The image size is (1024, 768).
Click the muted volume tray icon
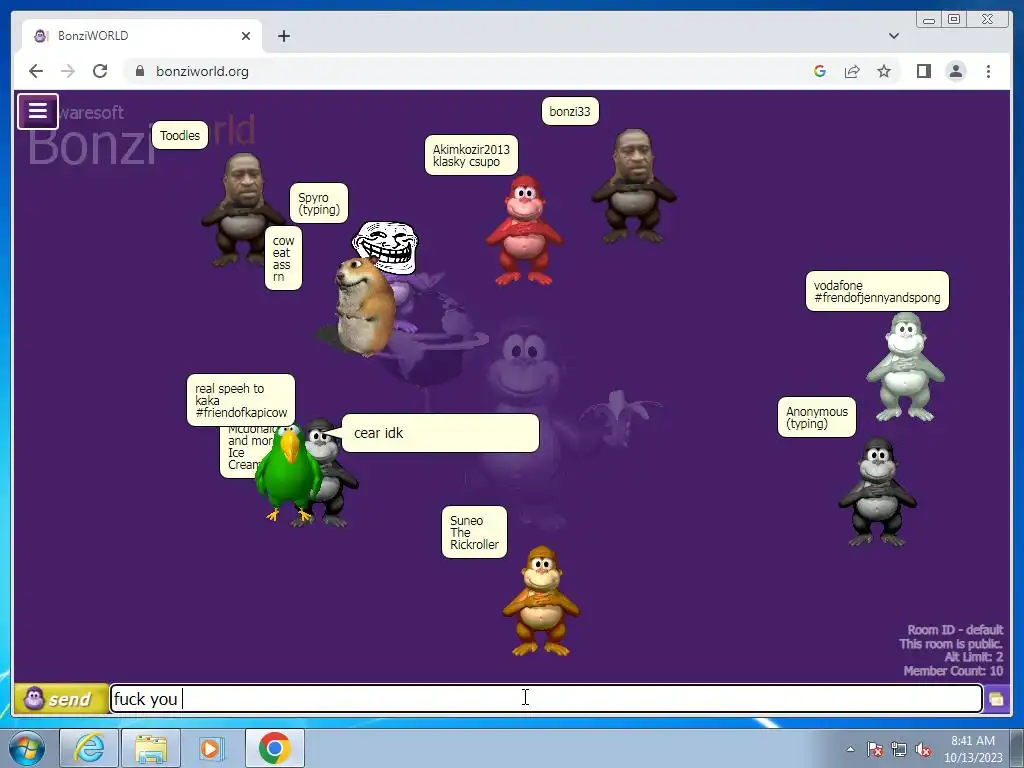point(923,749)
